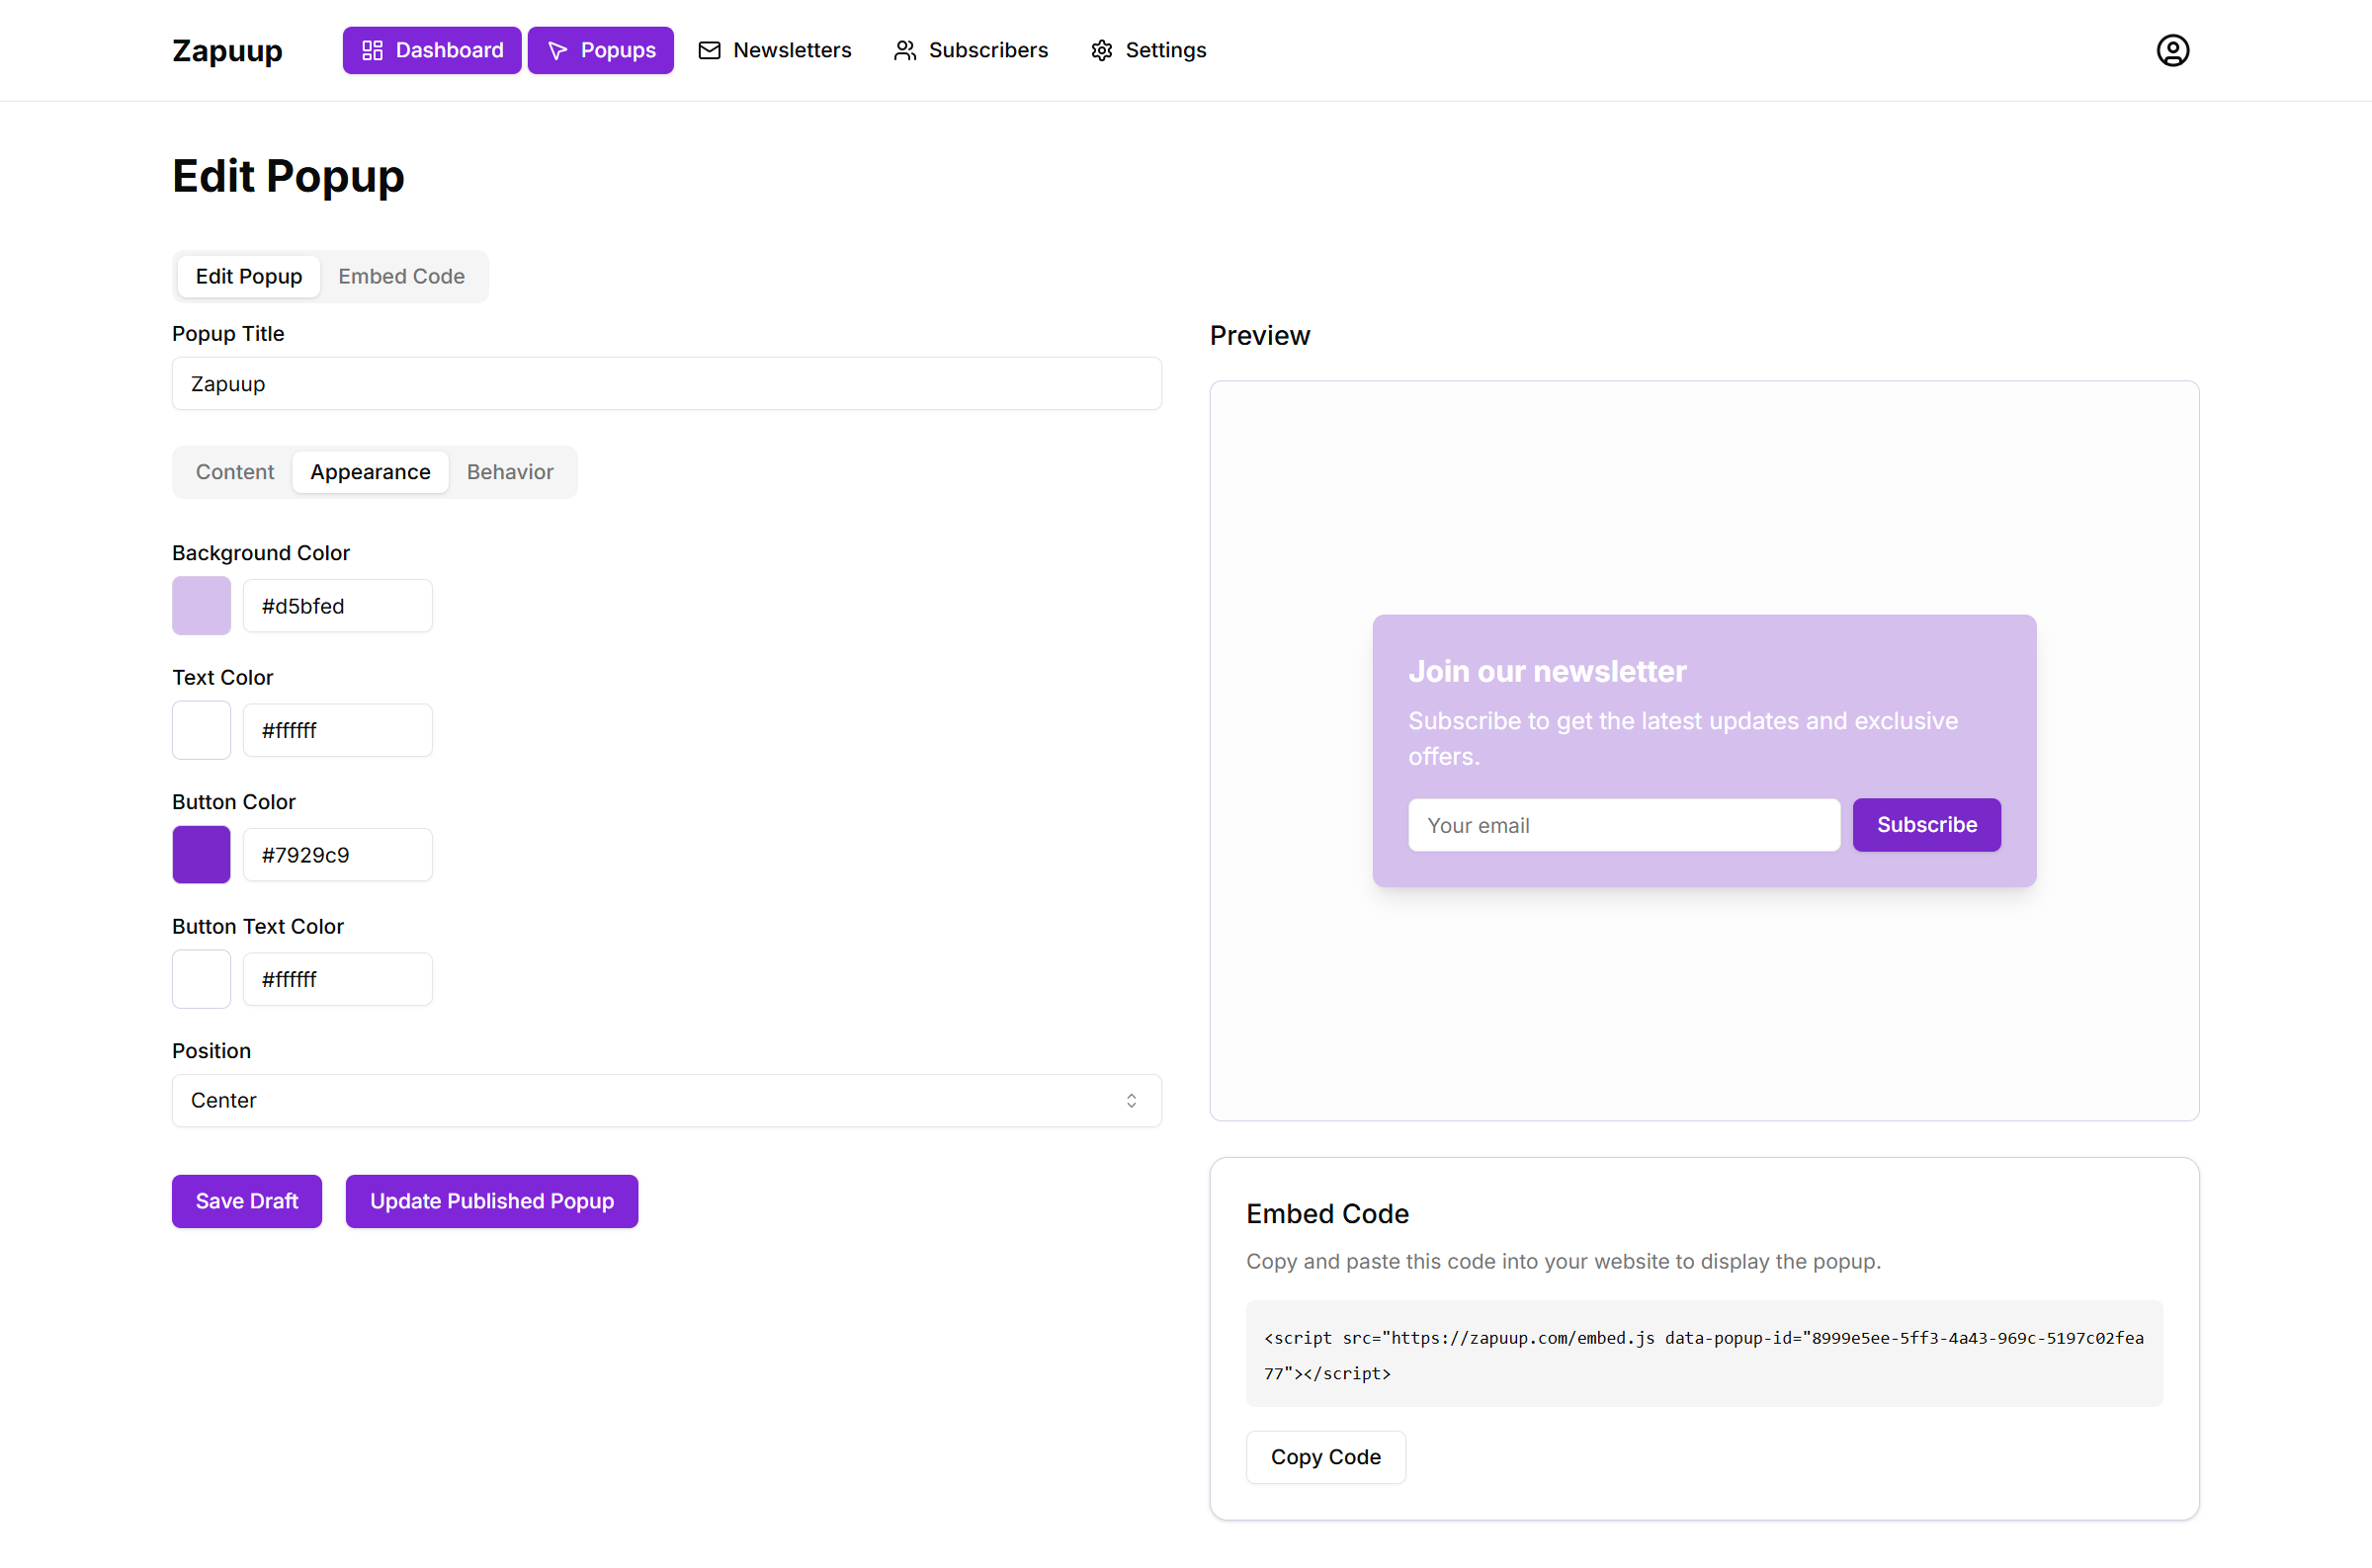Click the Zapuup logo
This screenshot has width=2372, height=1568.
point(227,50)
